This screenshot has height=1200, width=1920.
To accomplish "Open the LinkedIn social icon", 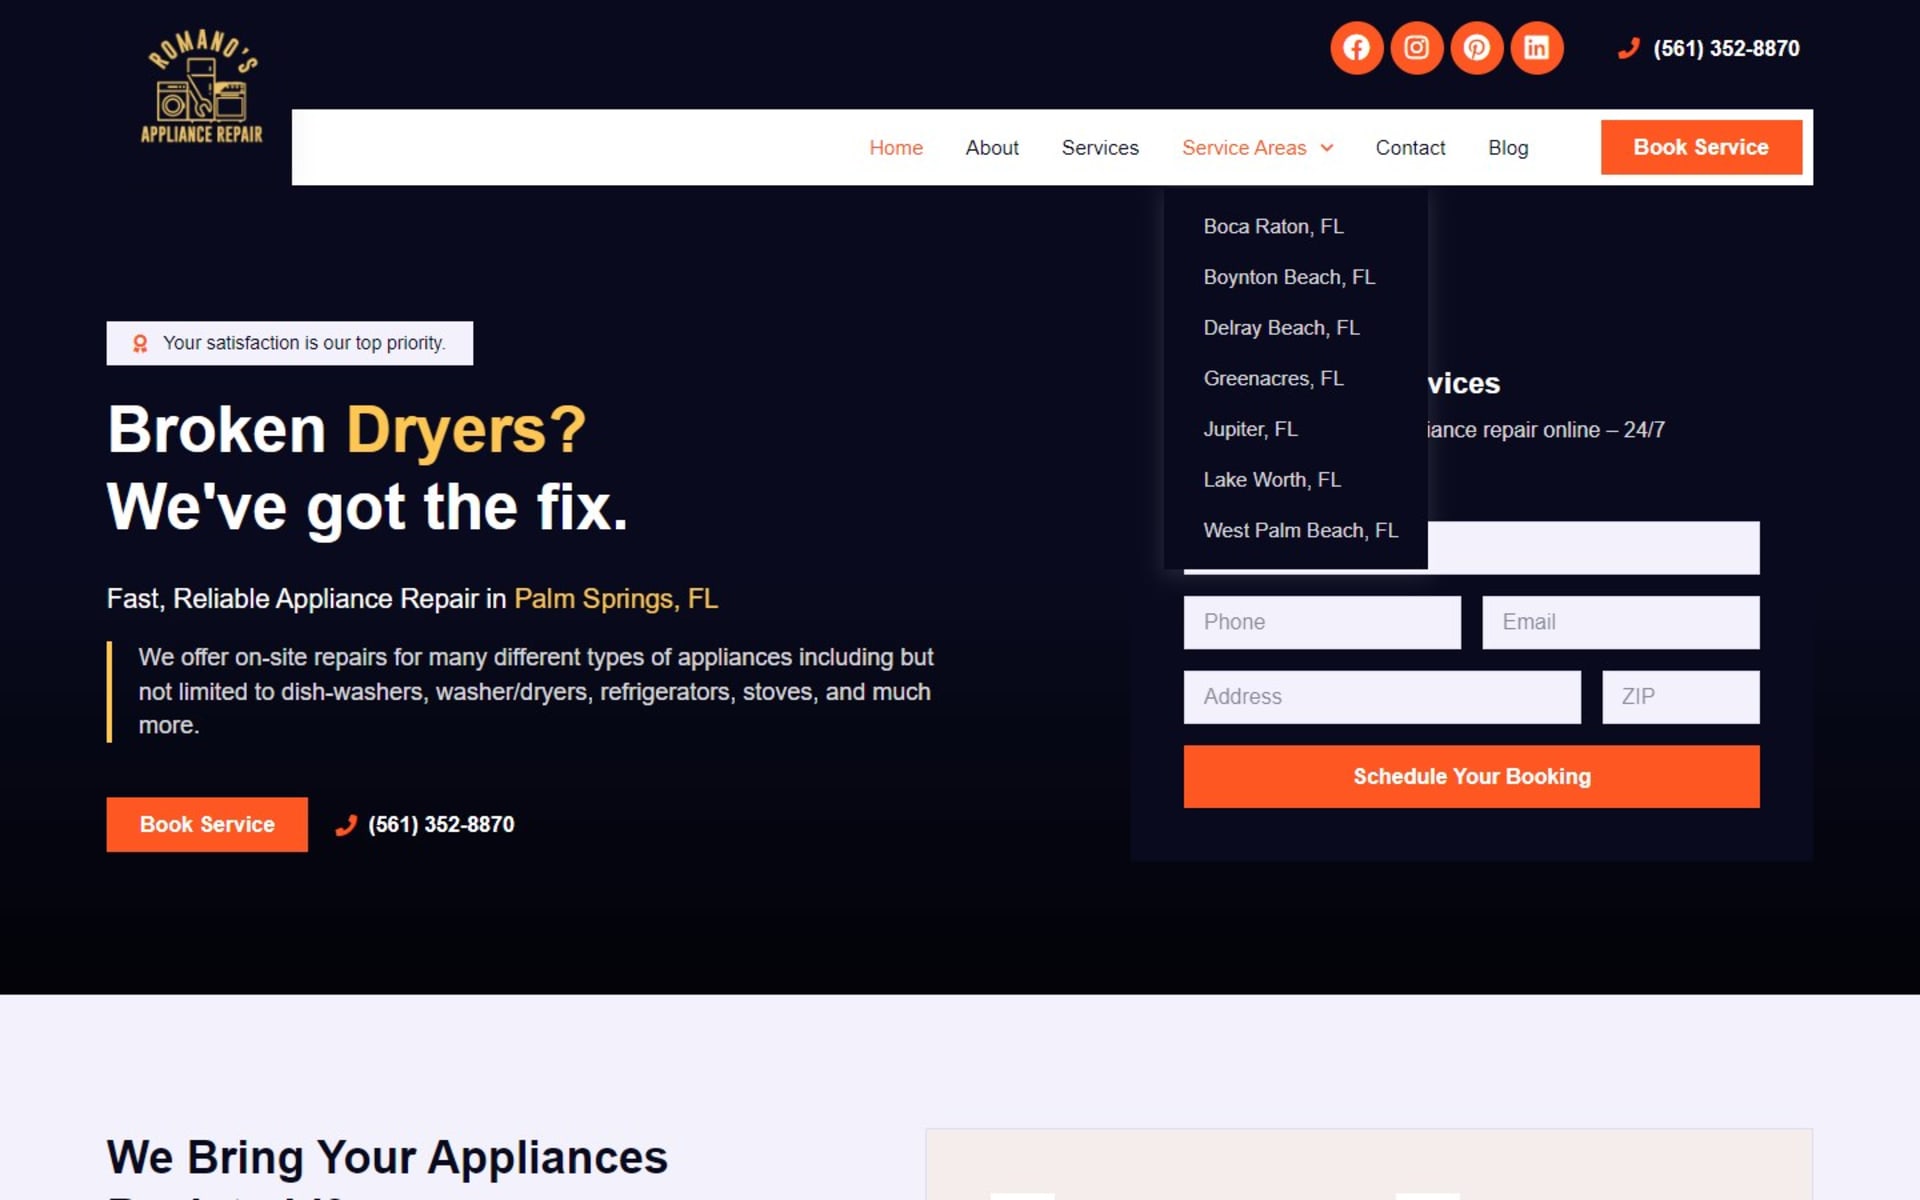I will click(1536, 47).
